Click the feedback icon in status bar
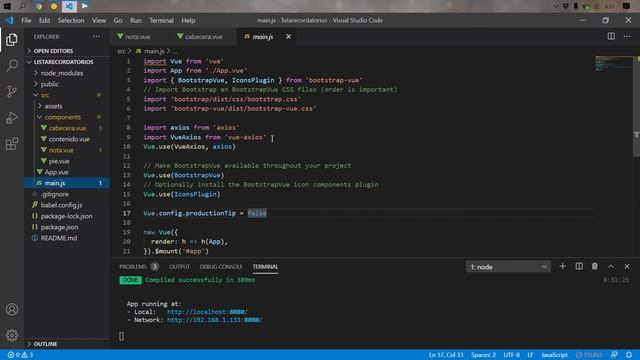Screen dimensions: 640x360 tap(614, 355)
